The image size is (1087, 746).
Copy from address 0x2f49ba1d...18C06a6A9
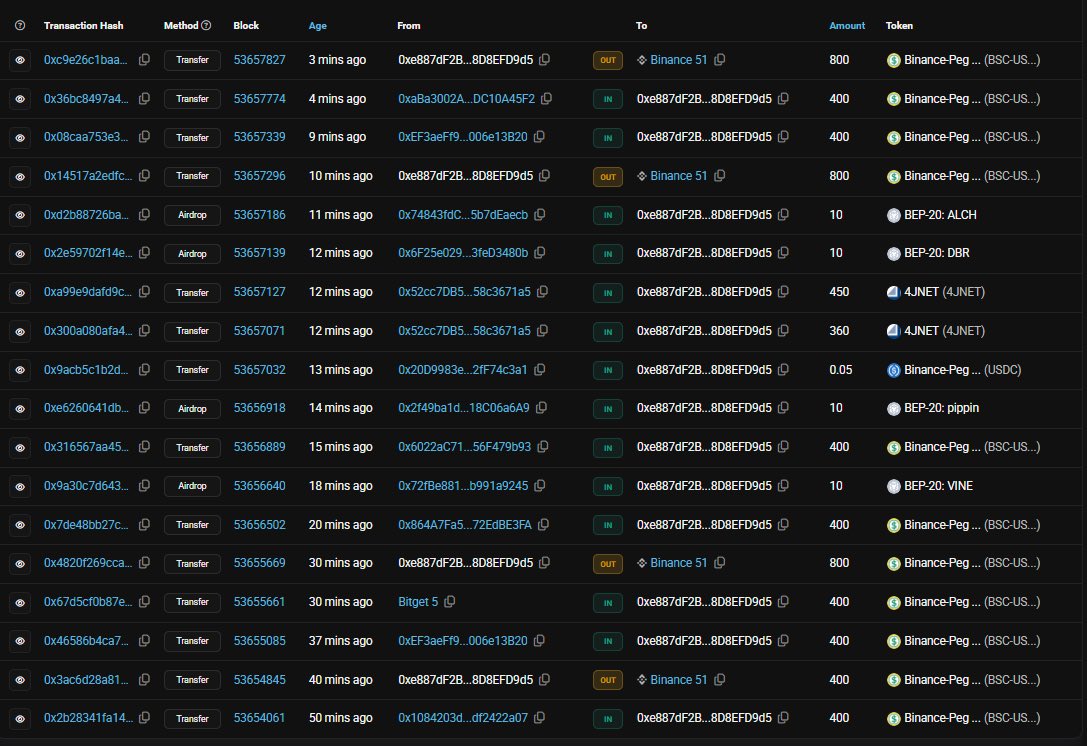pos(541,408)
